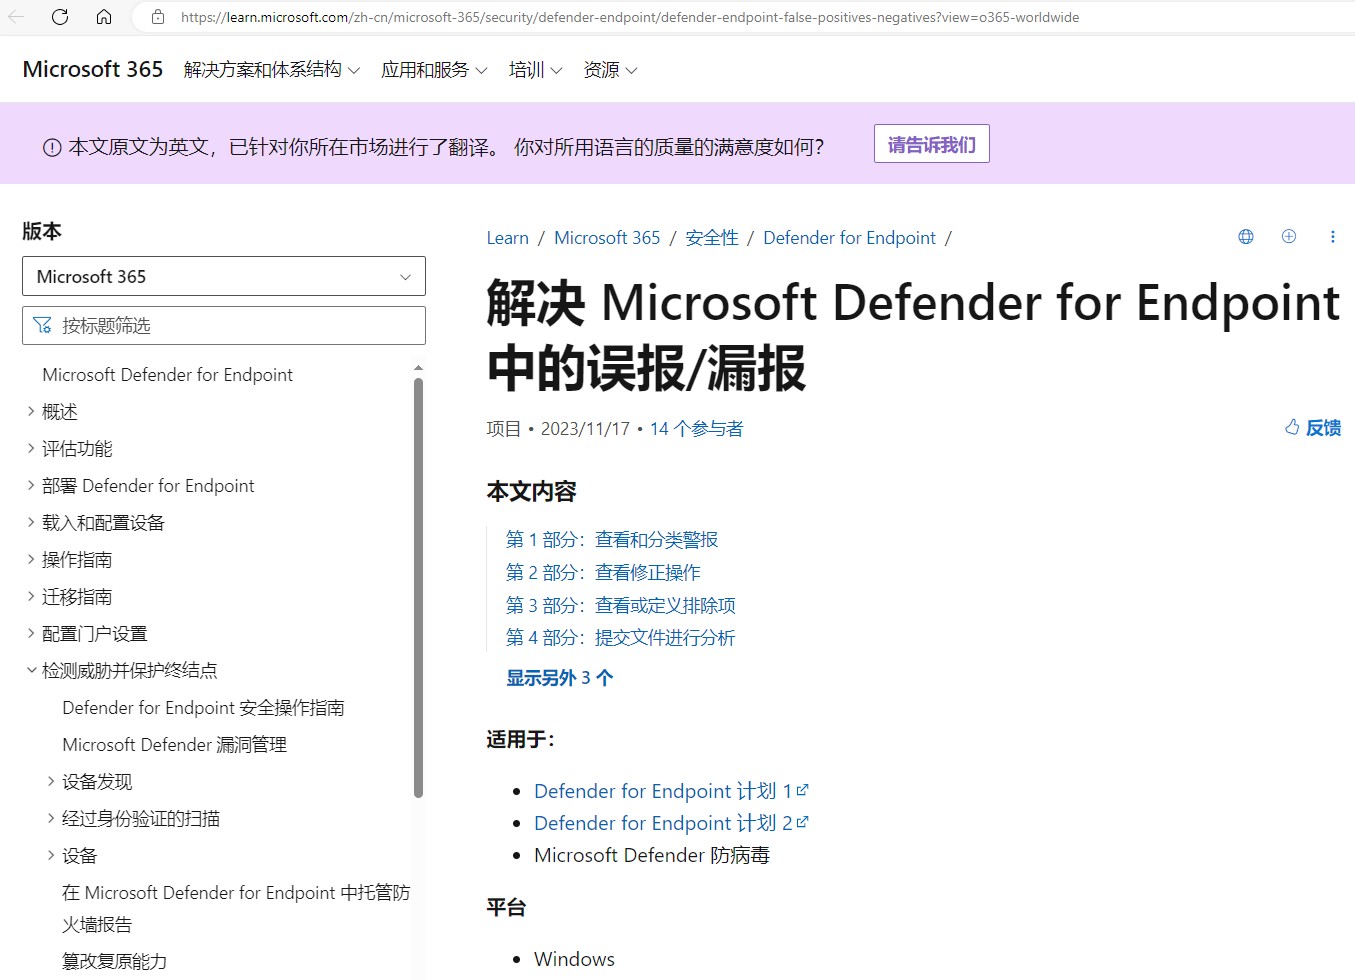Open the Microsoft 365 version dropdown
This screenshot has height=980, width=1355.
[224, 276]
